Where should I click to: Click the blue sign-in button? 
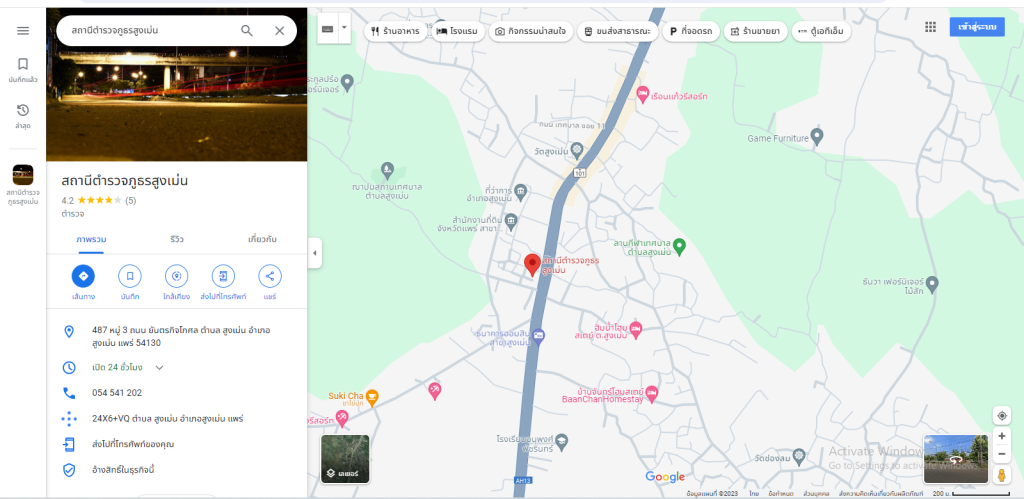pos(976,27)
